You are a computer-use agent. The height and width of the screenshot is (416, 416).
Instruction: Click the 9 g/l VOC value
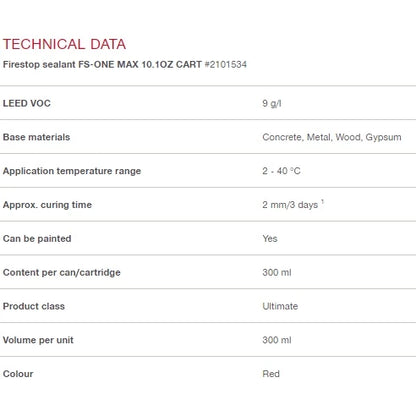pos(272,103)
